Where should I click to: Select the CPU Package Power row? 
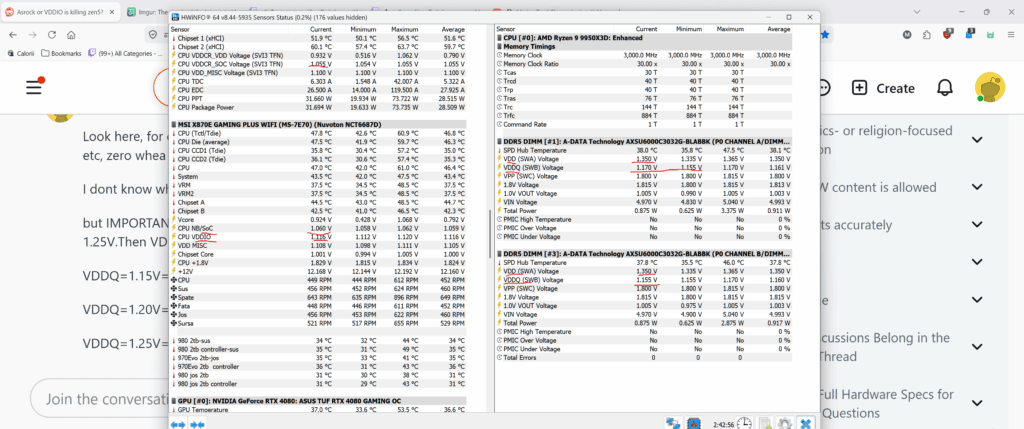(x=318, y=107)
